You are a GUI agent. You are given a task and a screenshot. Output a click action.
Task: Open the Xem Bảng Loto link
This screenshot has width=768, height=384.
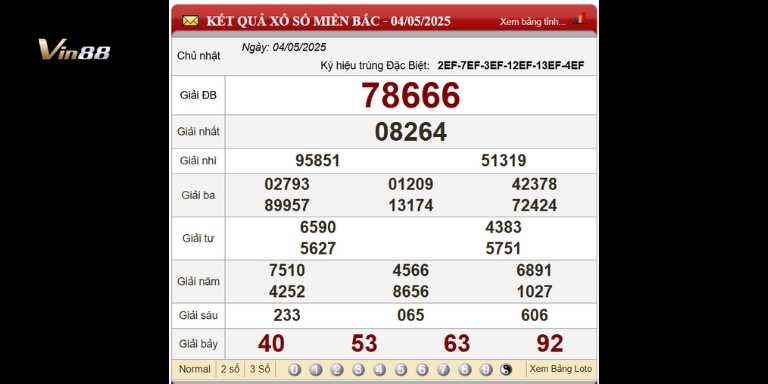click(x=561, y=369)
